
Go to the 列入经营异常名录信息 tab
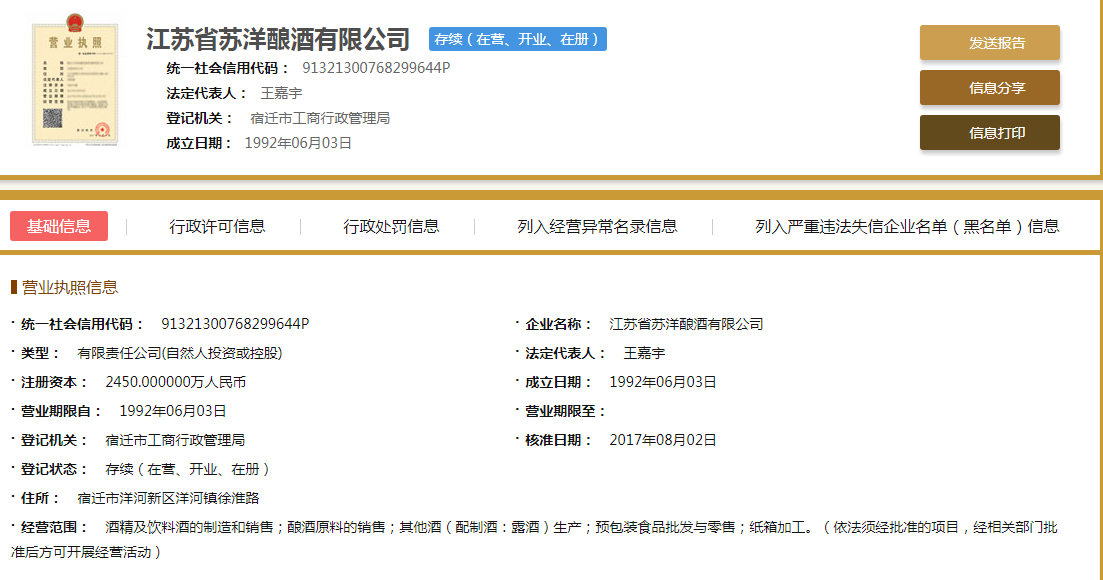click(x=597, y=226)
